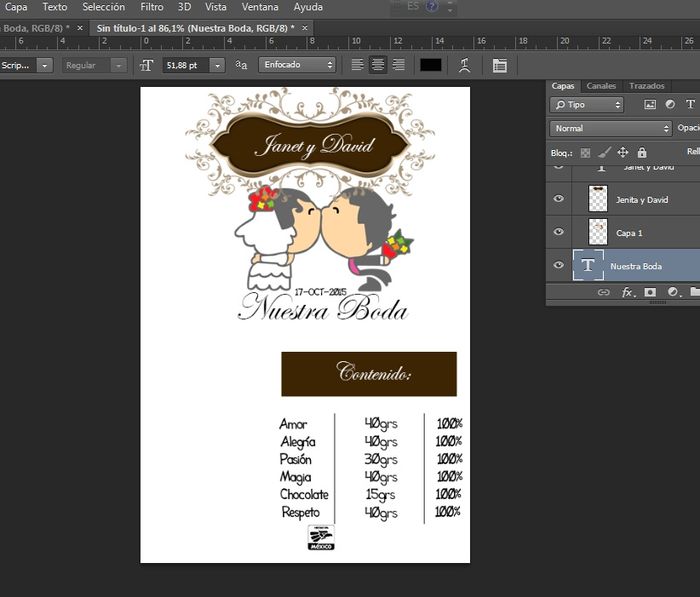700x597 pixels.
Task: Open the character and paragraph panels icon
Action: pos(499,65)
